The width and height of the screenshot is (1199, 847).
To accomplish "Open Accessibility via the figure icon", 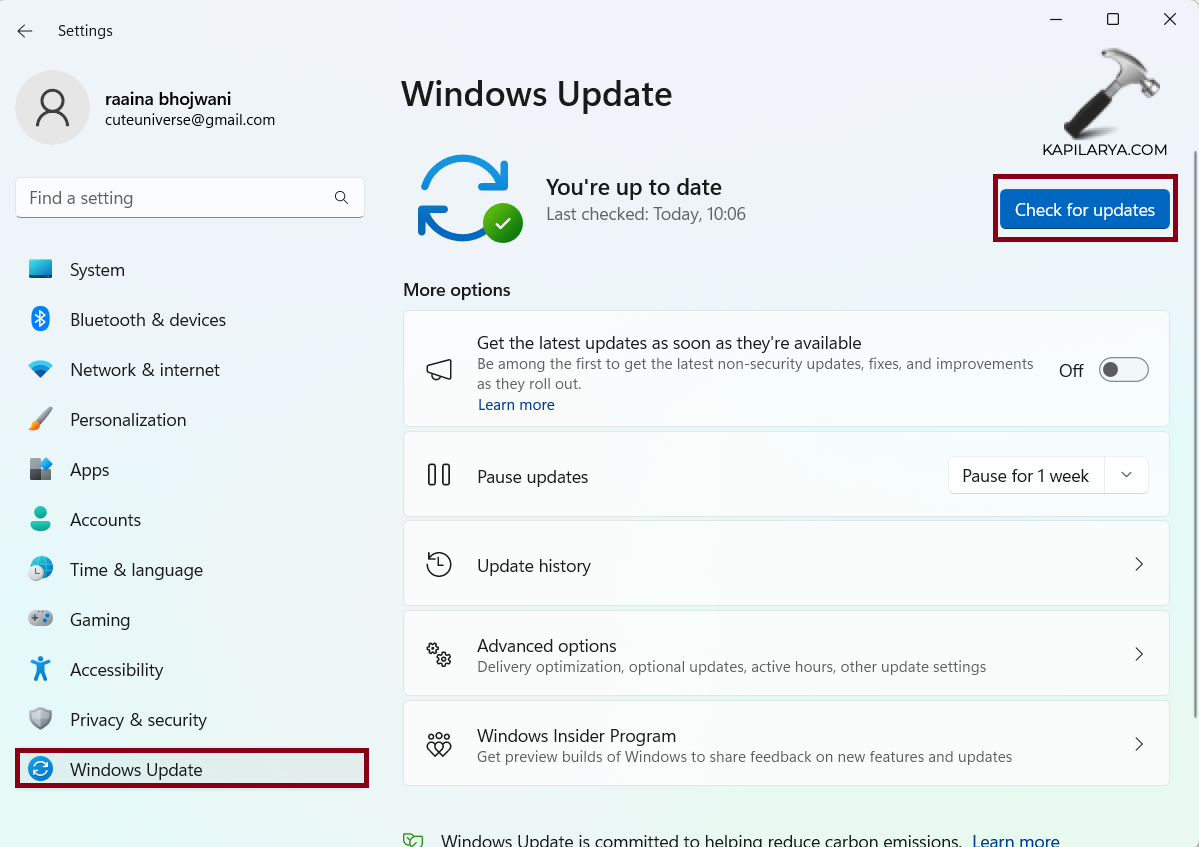I will 40,669.
